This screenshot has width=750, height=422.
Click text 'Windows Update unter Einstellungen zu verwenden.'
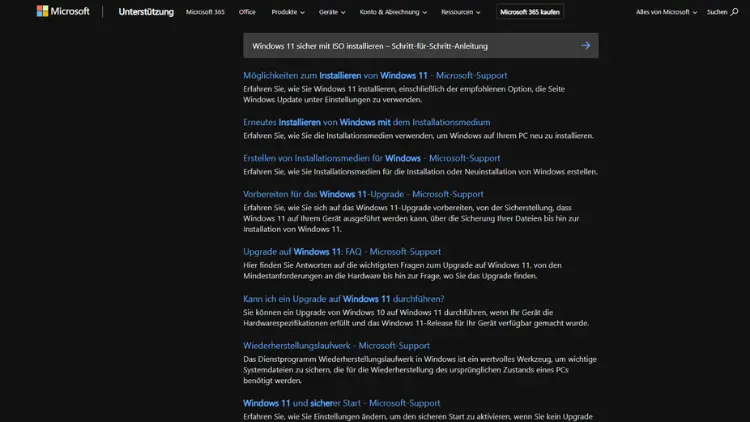click(x=332, y=100)
